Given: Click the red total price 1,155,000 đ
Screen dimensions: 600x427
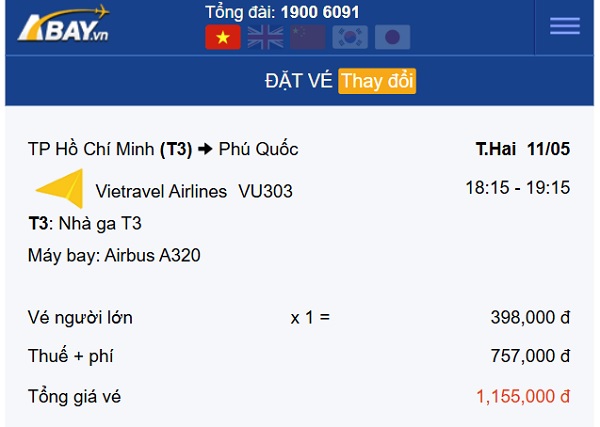Looking at the screenshot, I should click(523, 396).
